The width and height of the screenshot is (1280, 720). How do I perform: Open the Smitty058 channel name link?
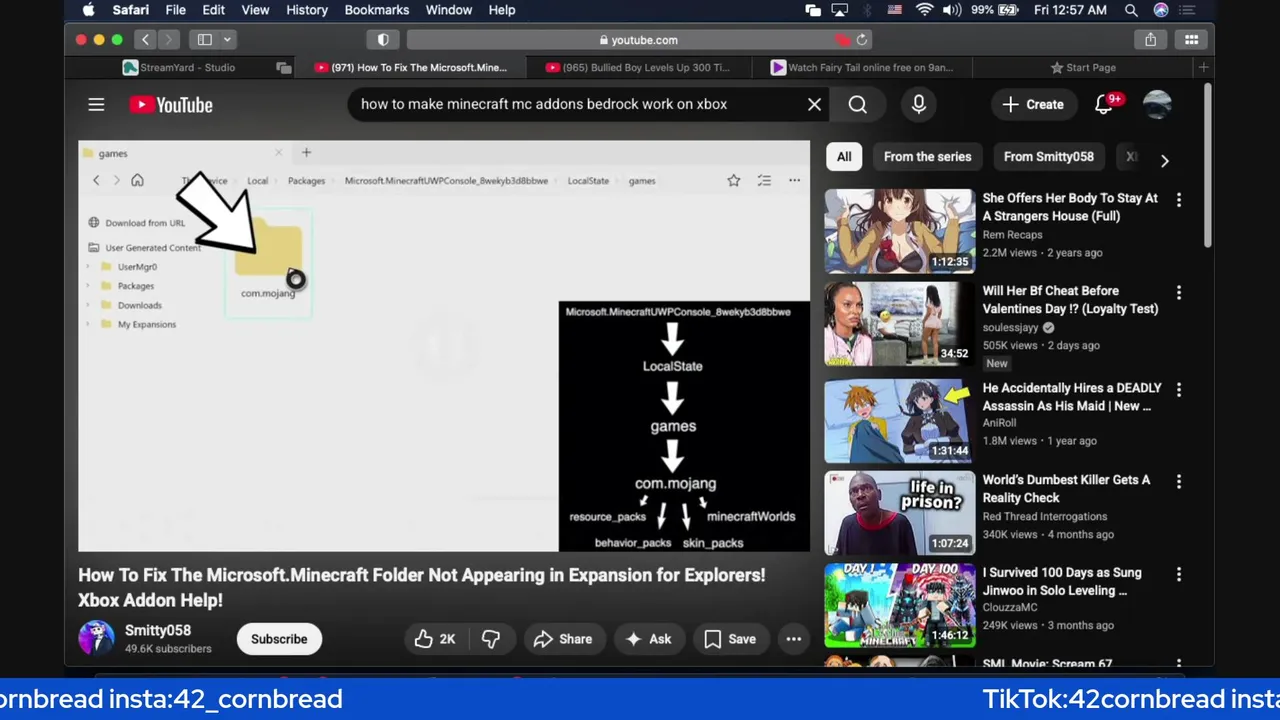coord(158,630)
